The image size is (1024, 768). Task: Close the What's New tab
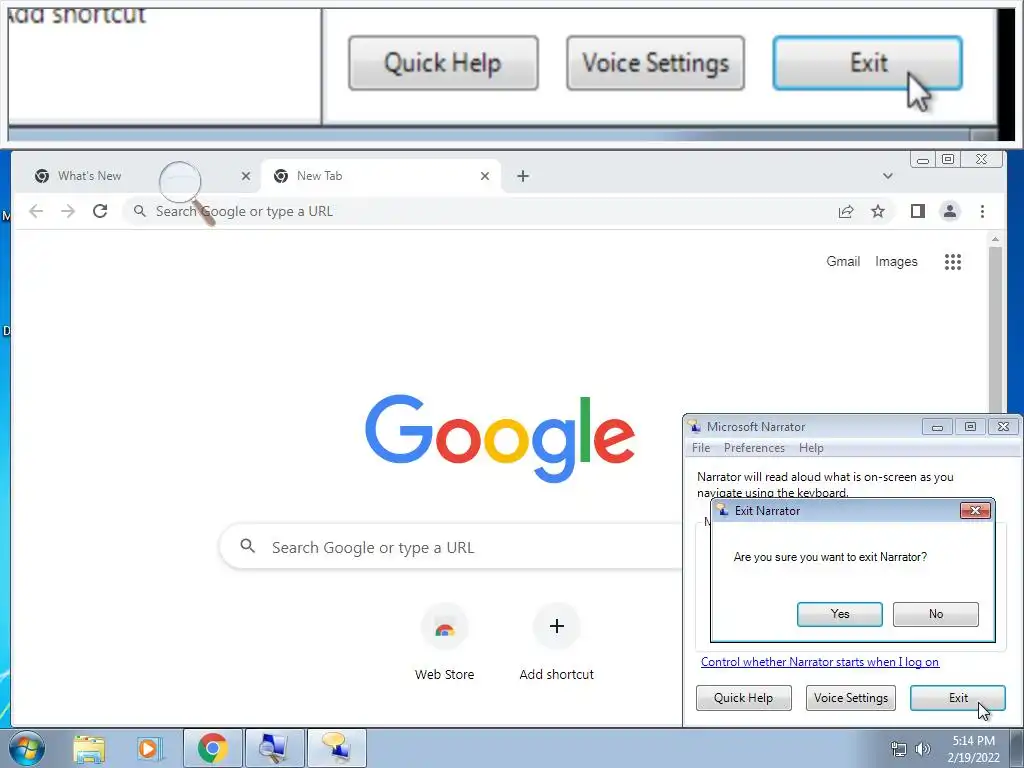click(x=246, y=176)
